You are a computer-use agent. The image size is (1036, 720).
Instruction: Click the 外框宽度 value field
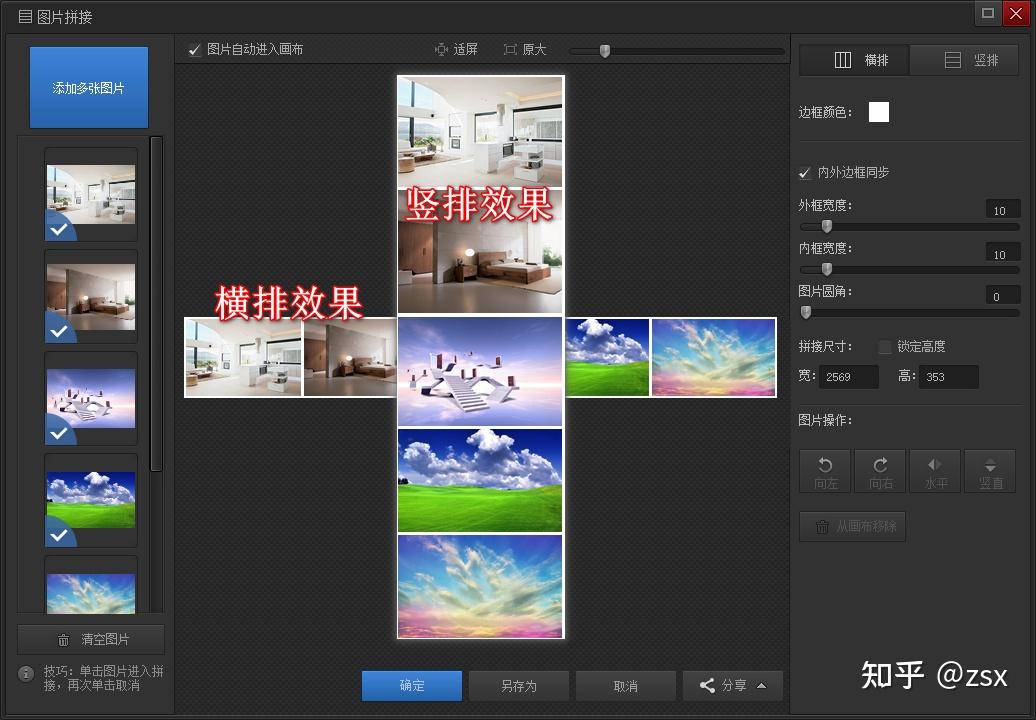point(1003,210)
